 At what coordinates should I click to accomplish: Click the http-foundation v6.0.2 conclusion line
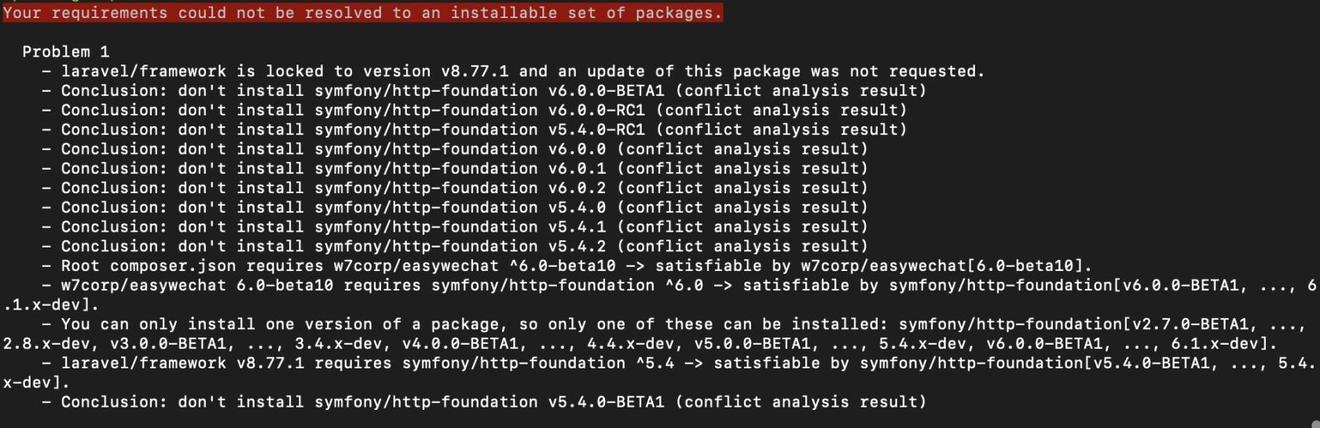coord(464,187)
